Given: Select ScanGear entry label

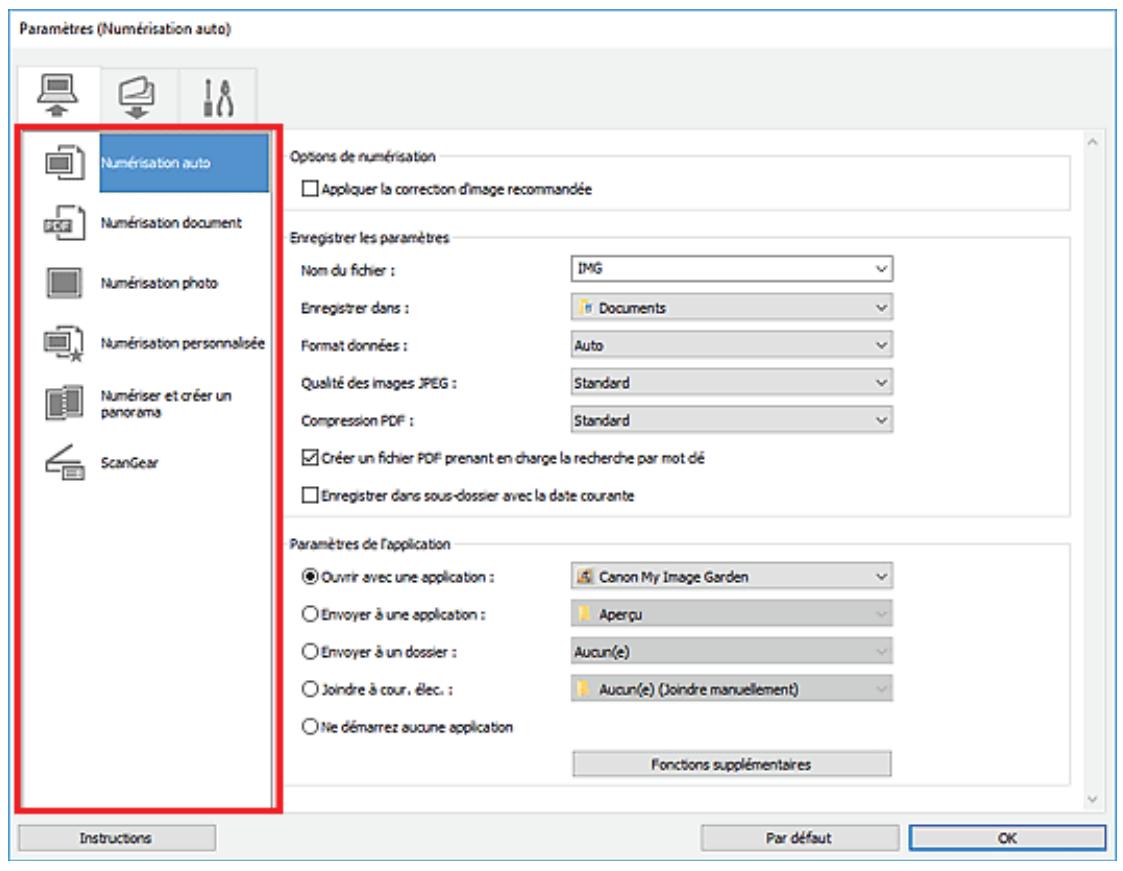Looking at the screenshot, I should 130,463.
